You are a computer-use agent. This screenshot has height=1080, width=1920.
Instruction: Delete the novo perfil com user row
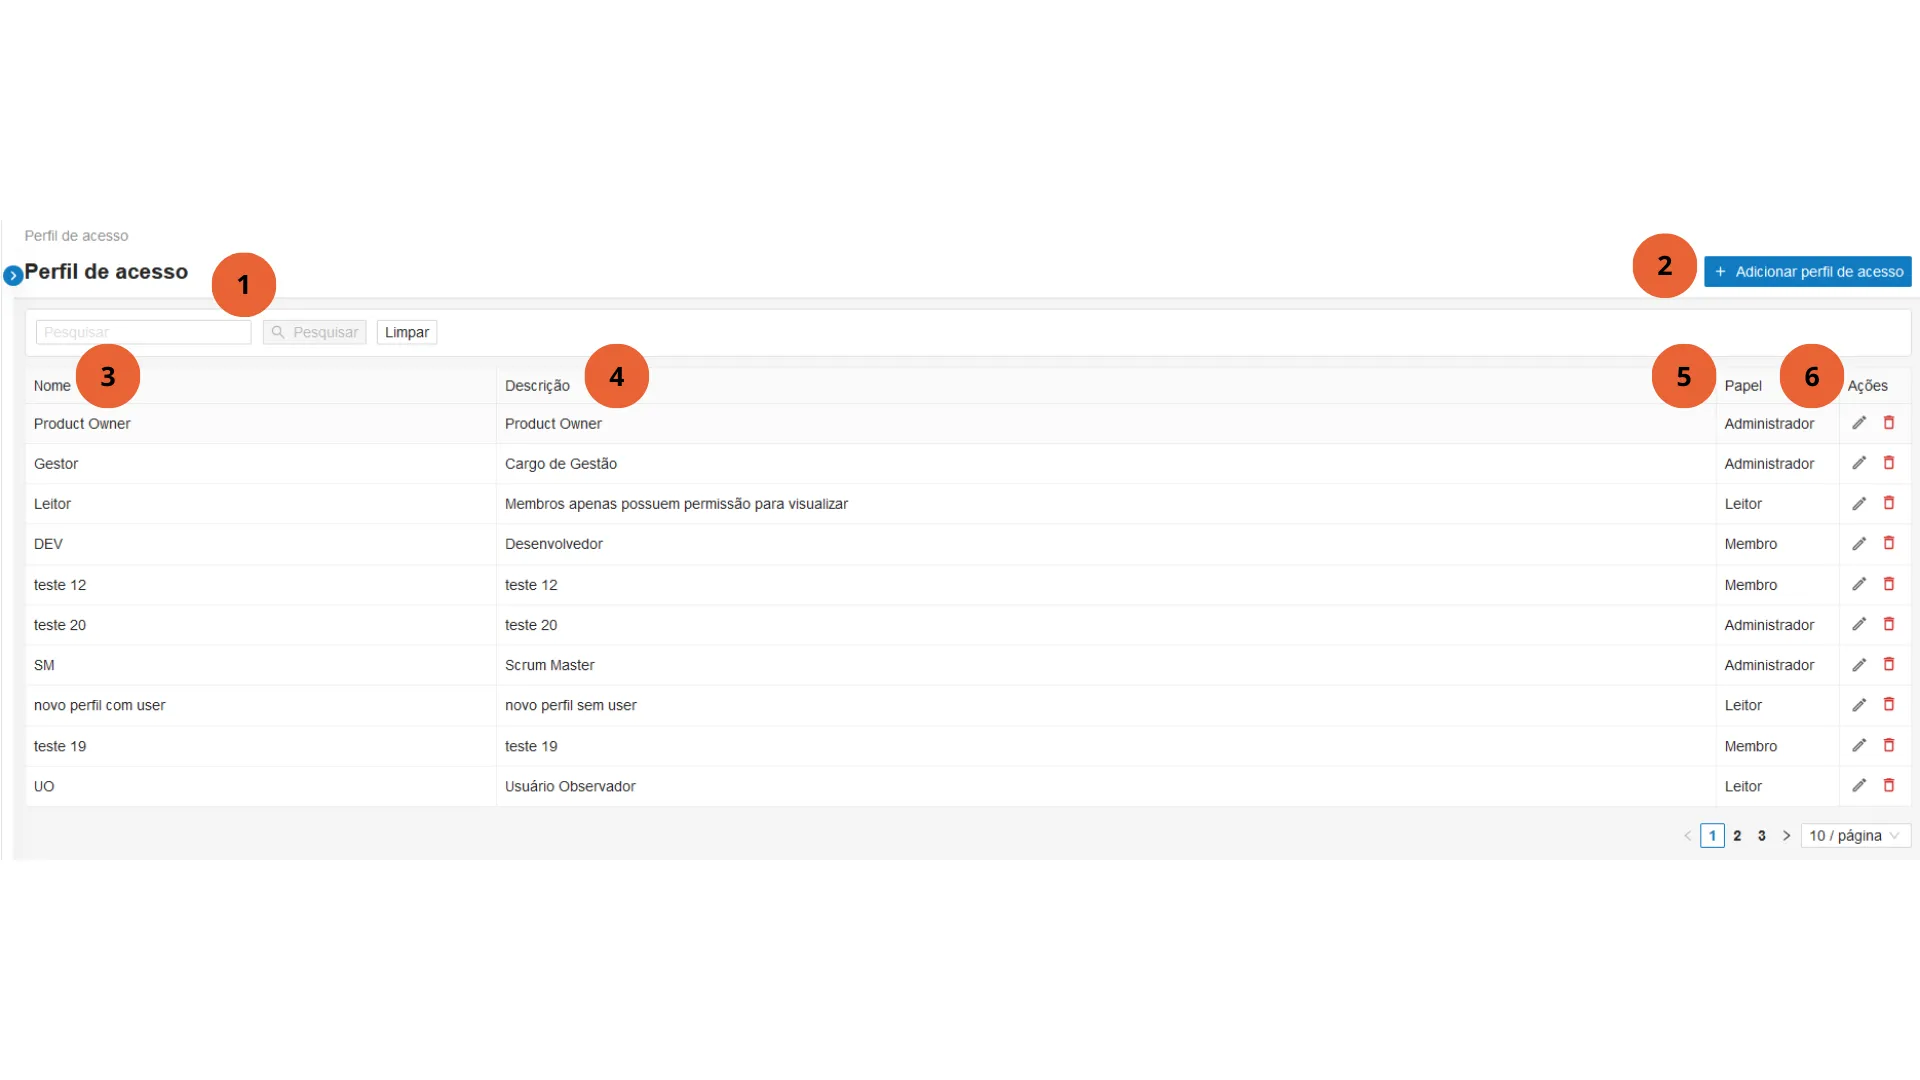point(1889,705)
